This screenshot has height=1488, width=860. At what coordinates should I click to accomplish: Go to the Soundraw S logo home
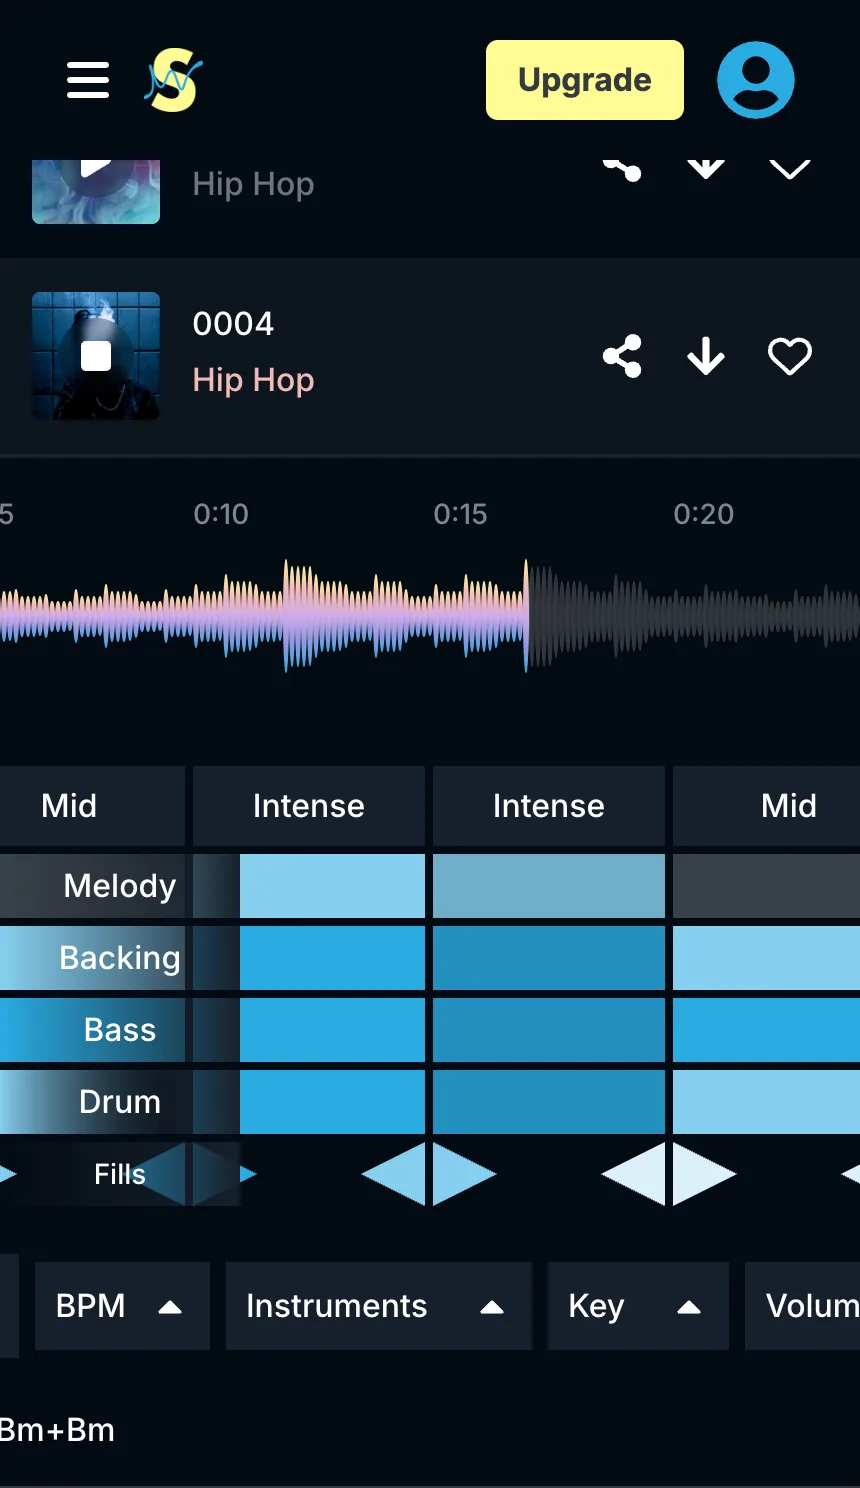(x=173, y=80)
